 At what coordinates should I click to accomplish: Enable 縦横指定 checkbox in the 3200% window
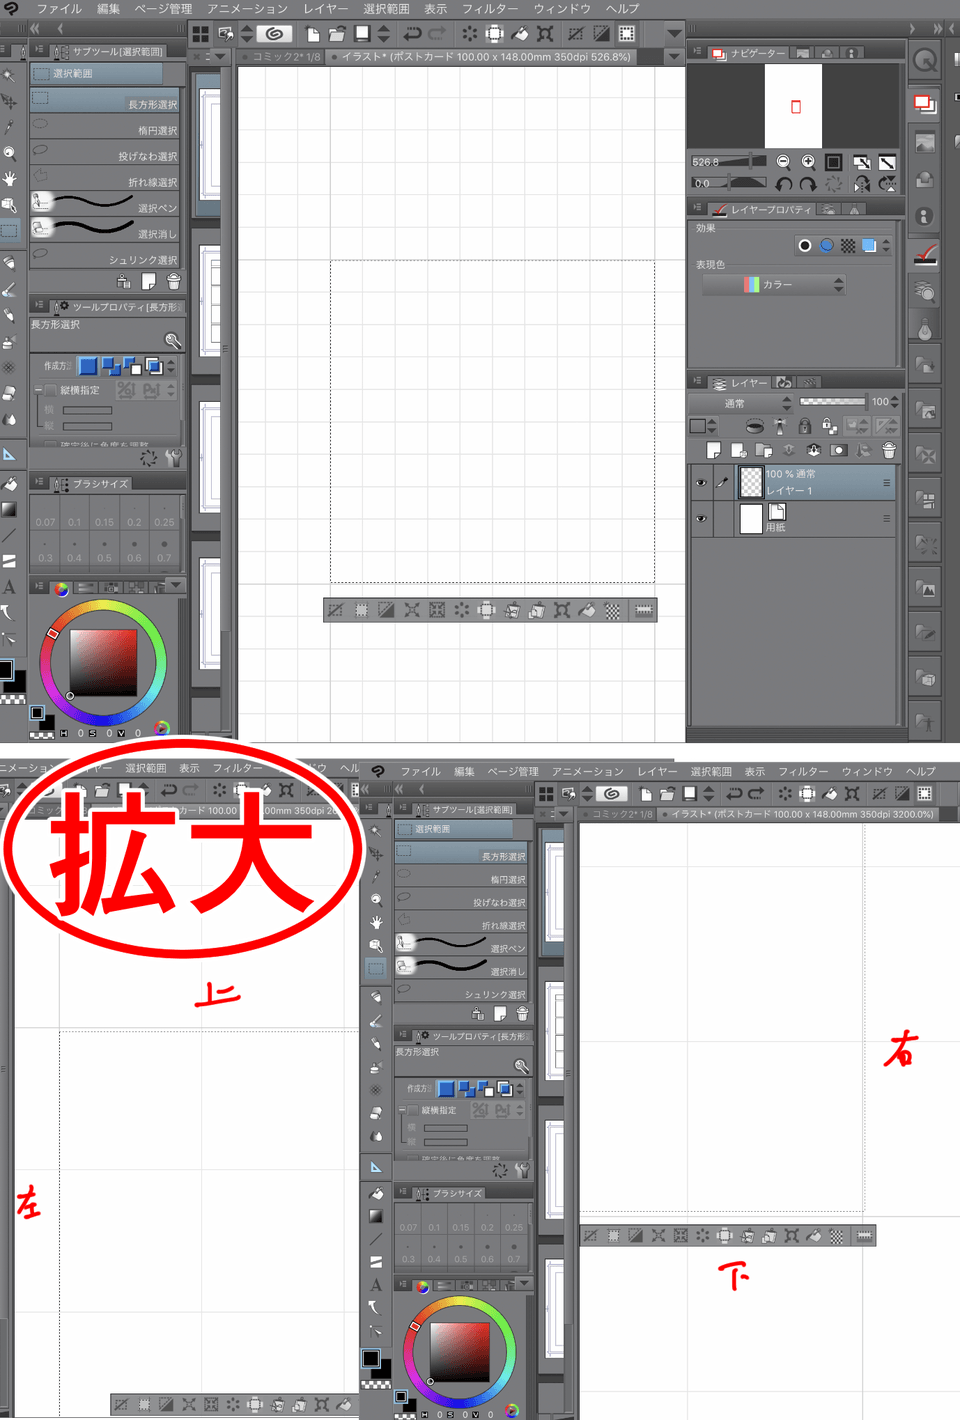click(412, 1110)
